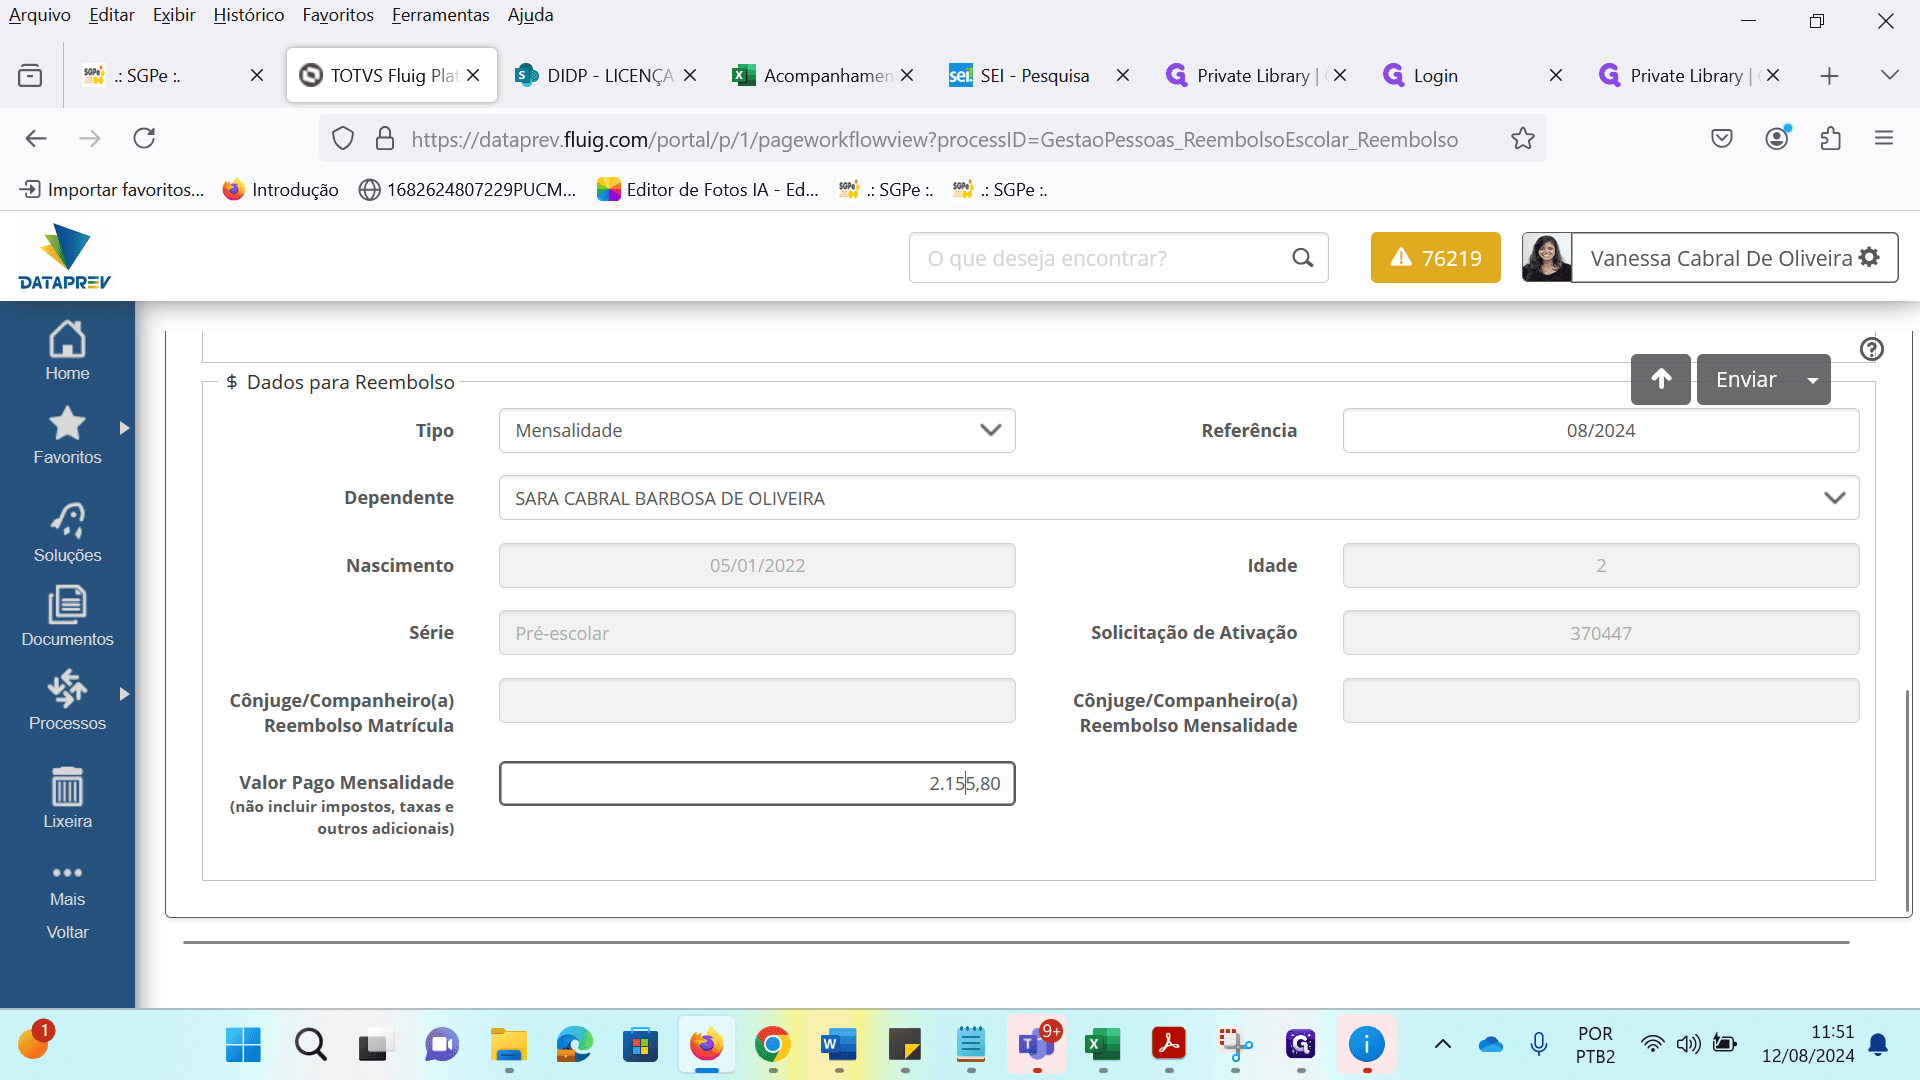The image size is (1920, 1080).
Task: Click the Nascimento field 05/01/2022
Action: tap(757, 565)
